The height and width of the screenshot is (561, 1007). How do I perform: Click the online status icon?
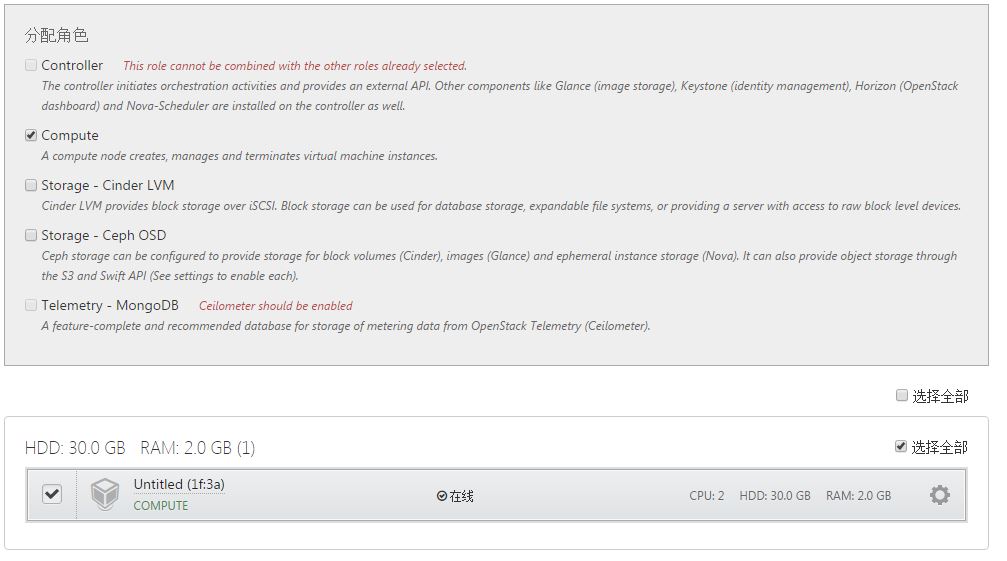tap(442, 496)
